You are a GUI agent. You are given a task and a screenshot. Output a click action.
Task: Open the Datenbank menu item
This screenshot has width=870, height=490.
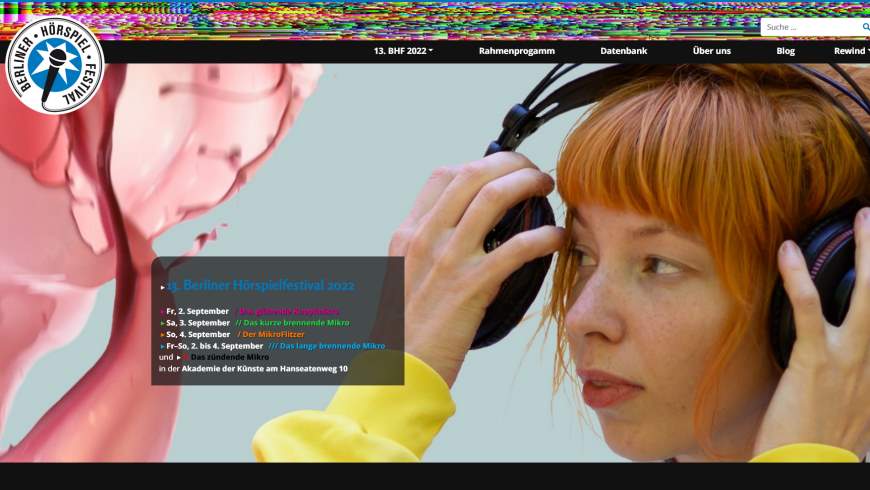[623, 51]
